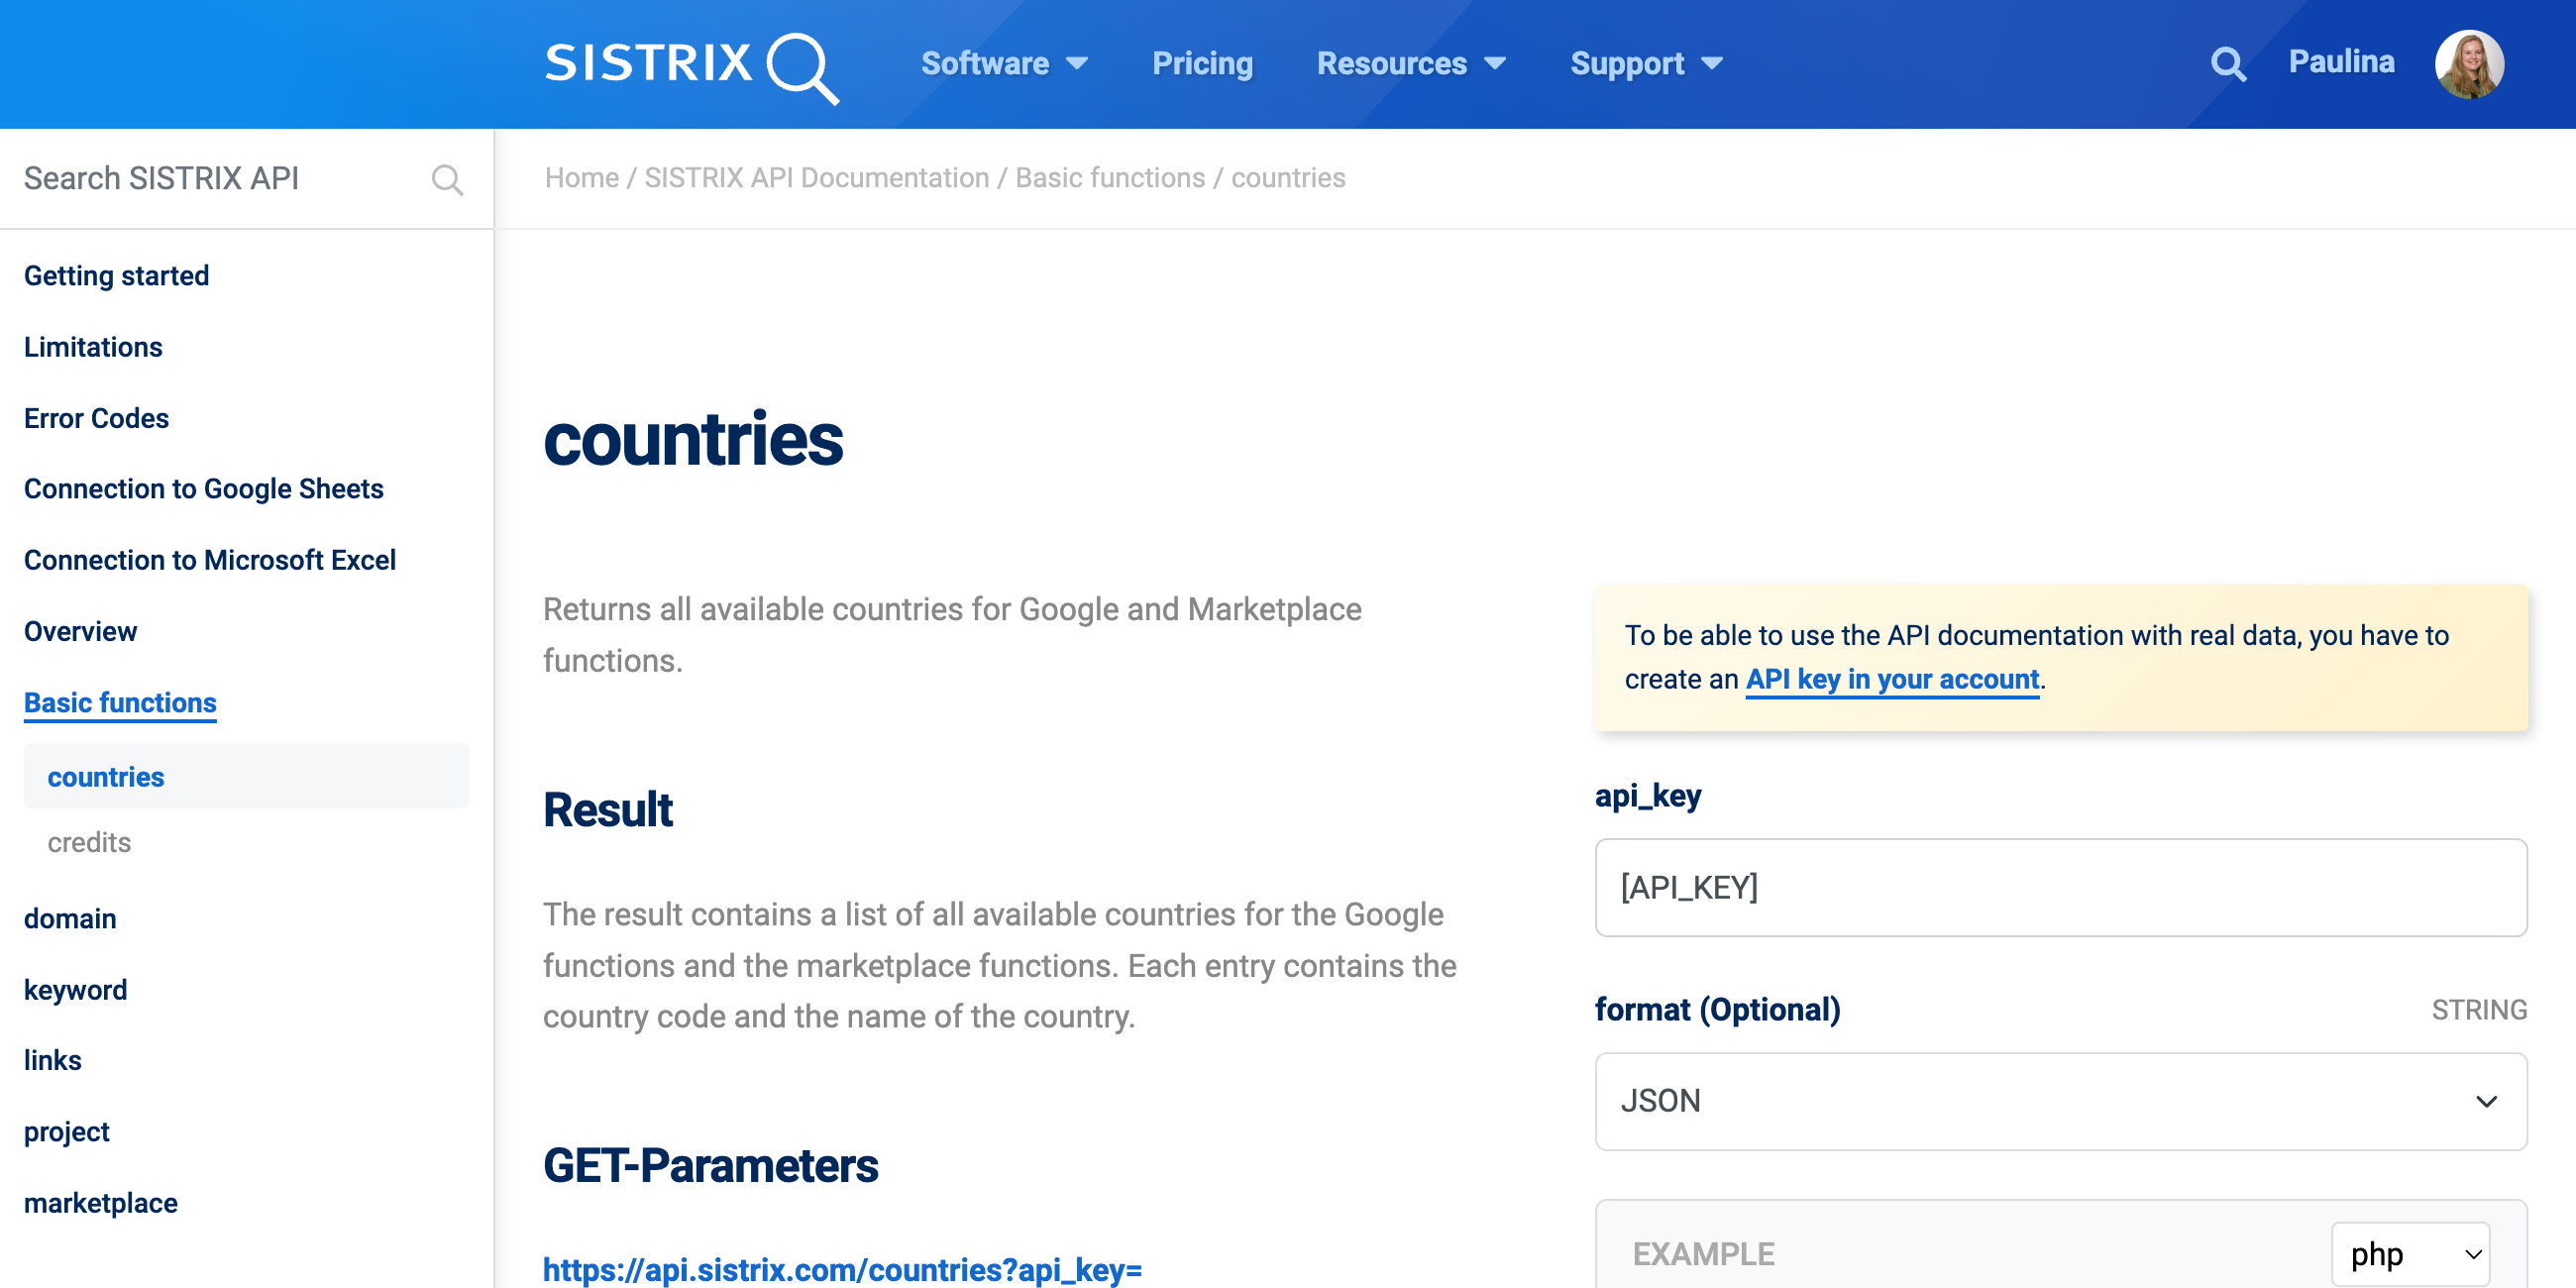Screen dimensions: 2576x1288
Task: Open Connection to Google Sheets page
Action: click(203, 489)
